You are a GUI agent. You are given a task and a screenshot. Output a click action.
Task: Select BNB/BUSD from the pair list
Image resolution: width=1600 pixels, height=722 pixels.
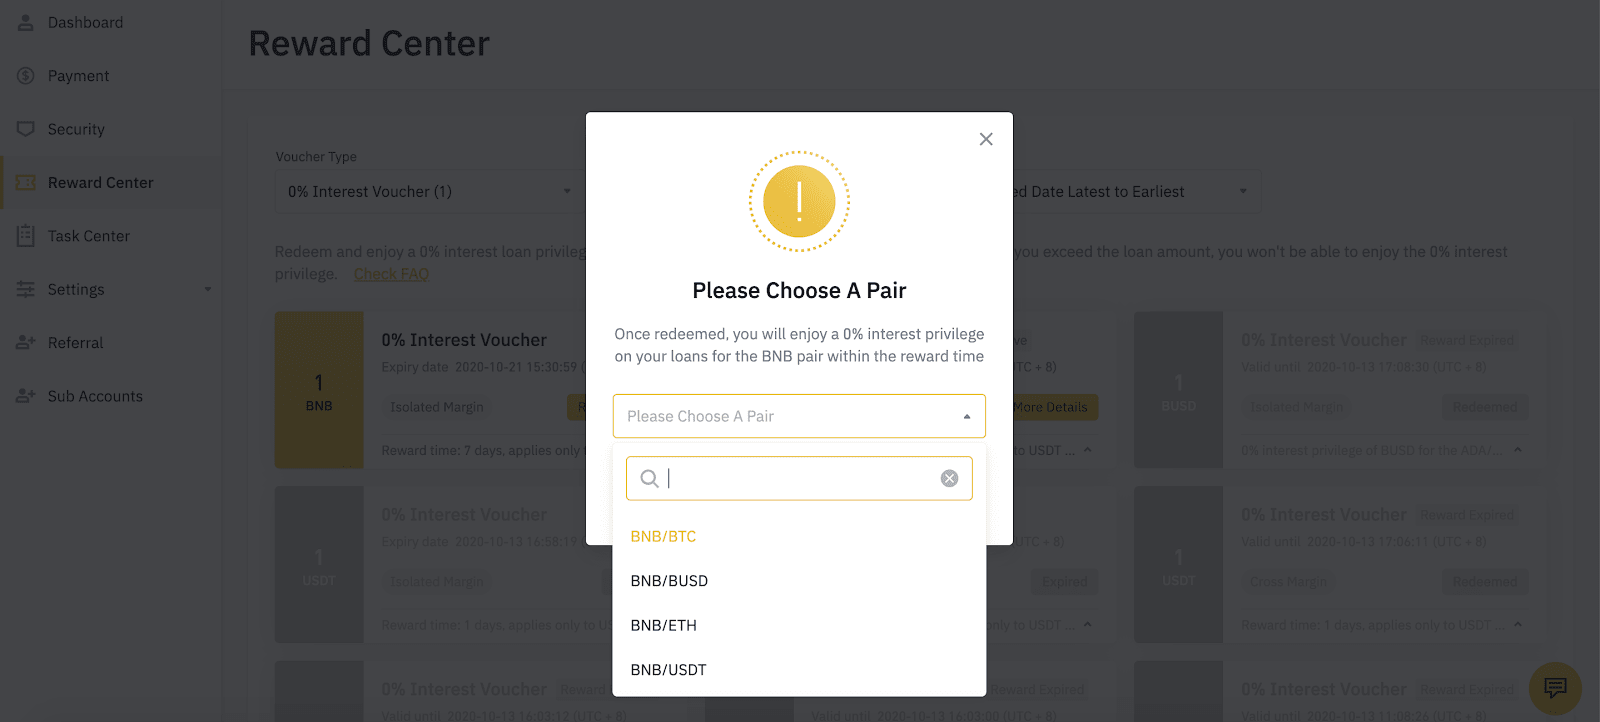point(669,581)
